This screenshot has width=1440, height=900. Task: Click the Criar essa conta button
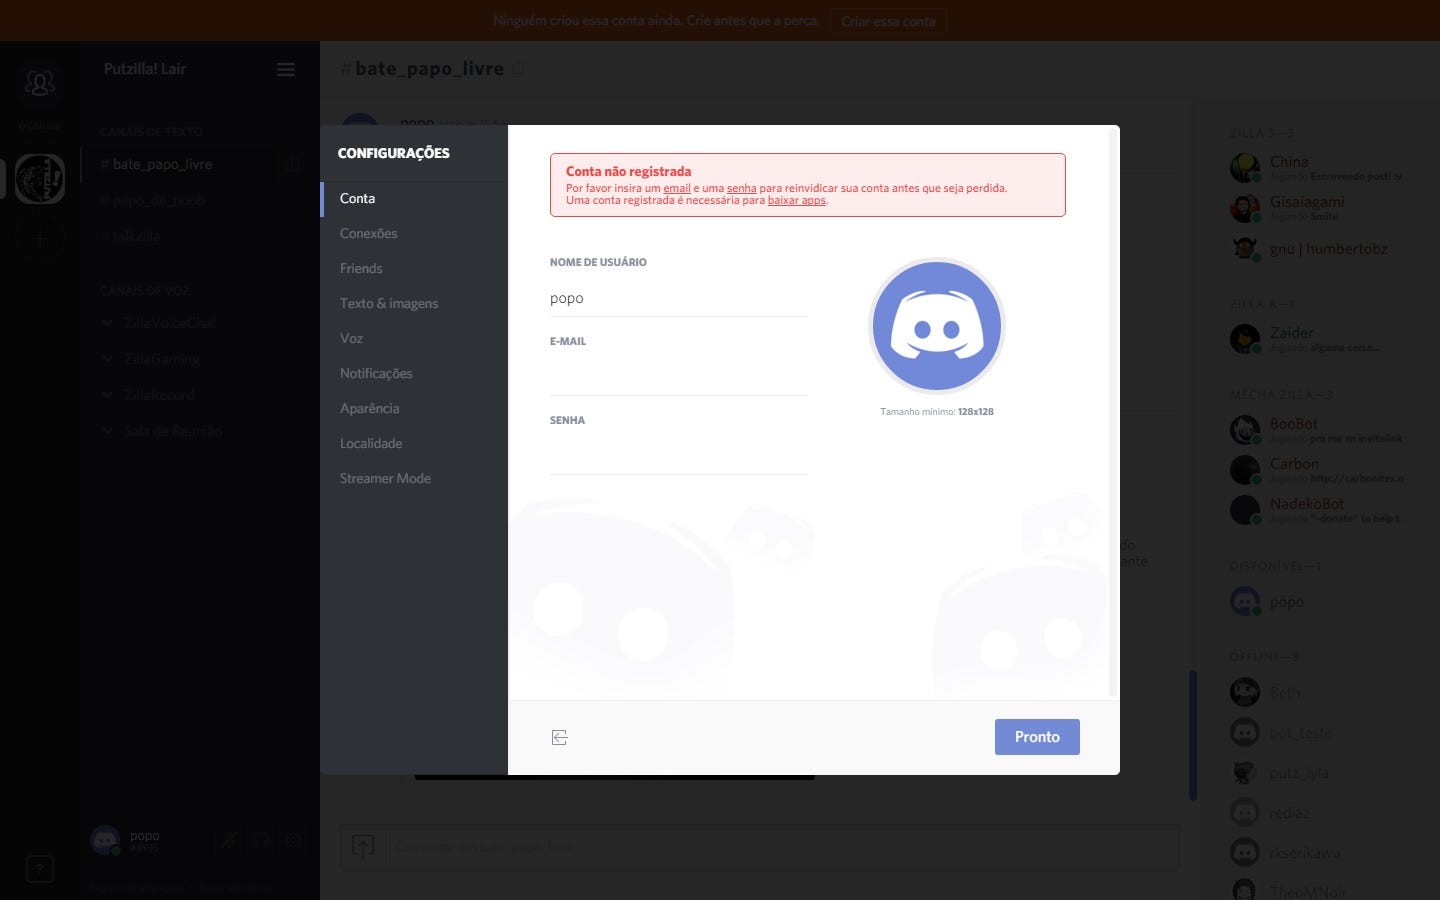(x=888, y=21)
